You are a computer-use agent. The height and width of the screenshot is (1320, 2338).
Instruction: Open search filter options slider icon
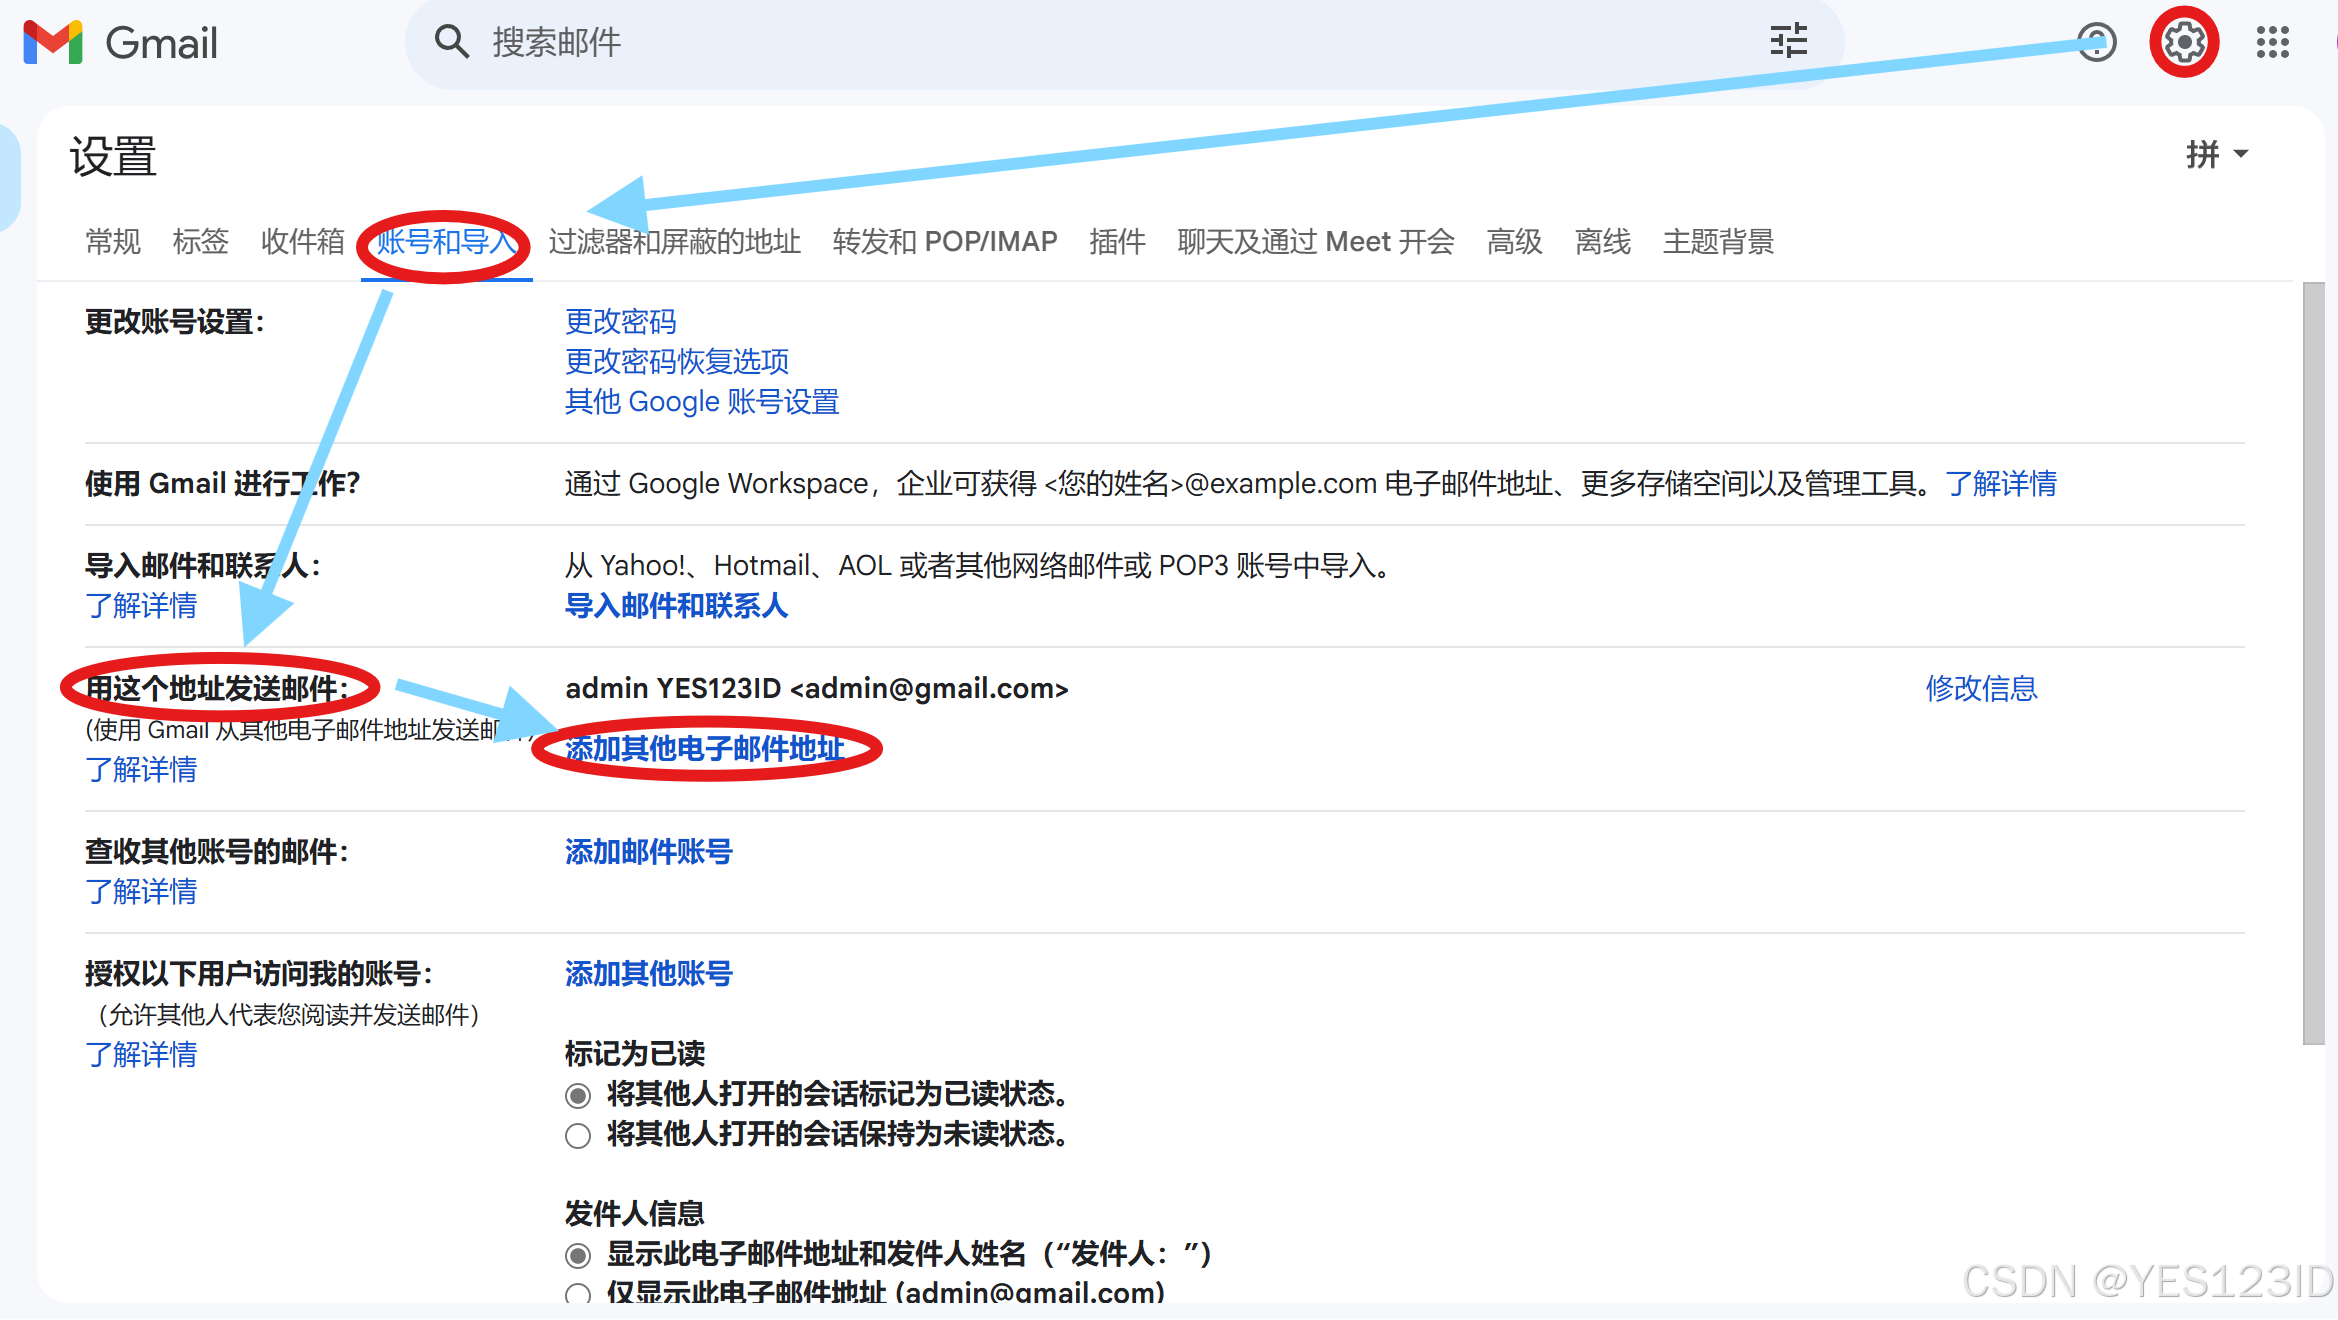pos(1788,42)
